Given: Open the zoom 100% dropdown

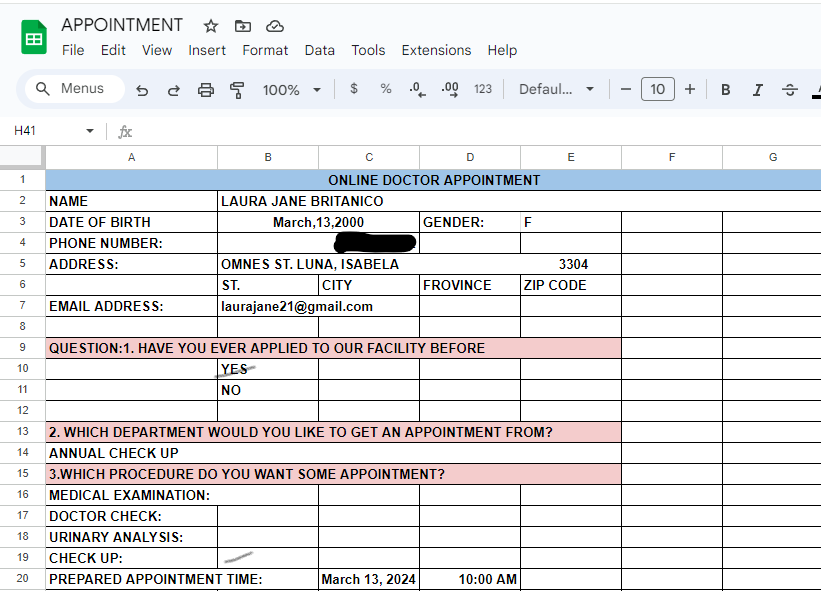Looking at the screenshot, I should coord(292,90).
